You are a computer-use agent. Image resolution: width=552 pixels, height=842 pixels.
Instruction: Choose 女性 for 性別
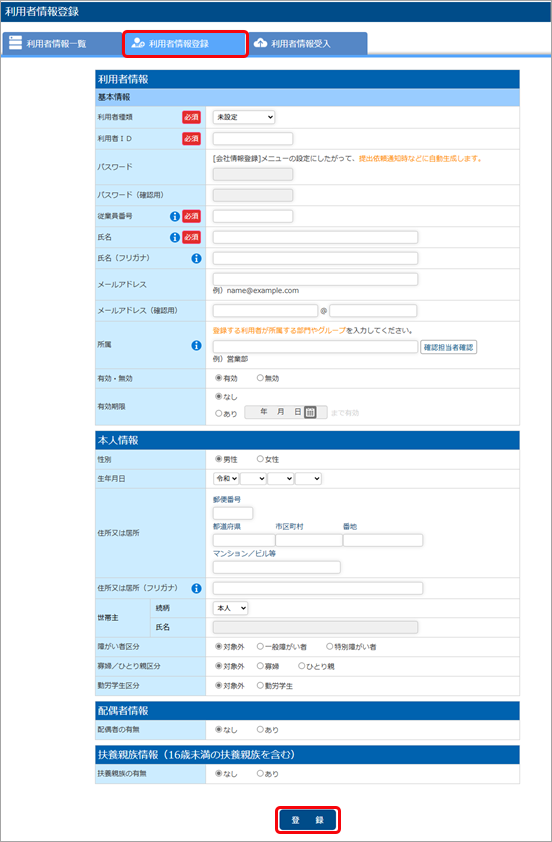(x=260, y=459)
